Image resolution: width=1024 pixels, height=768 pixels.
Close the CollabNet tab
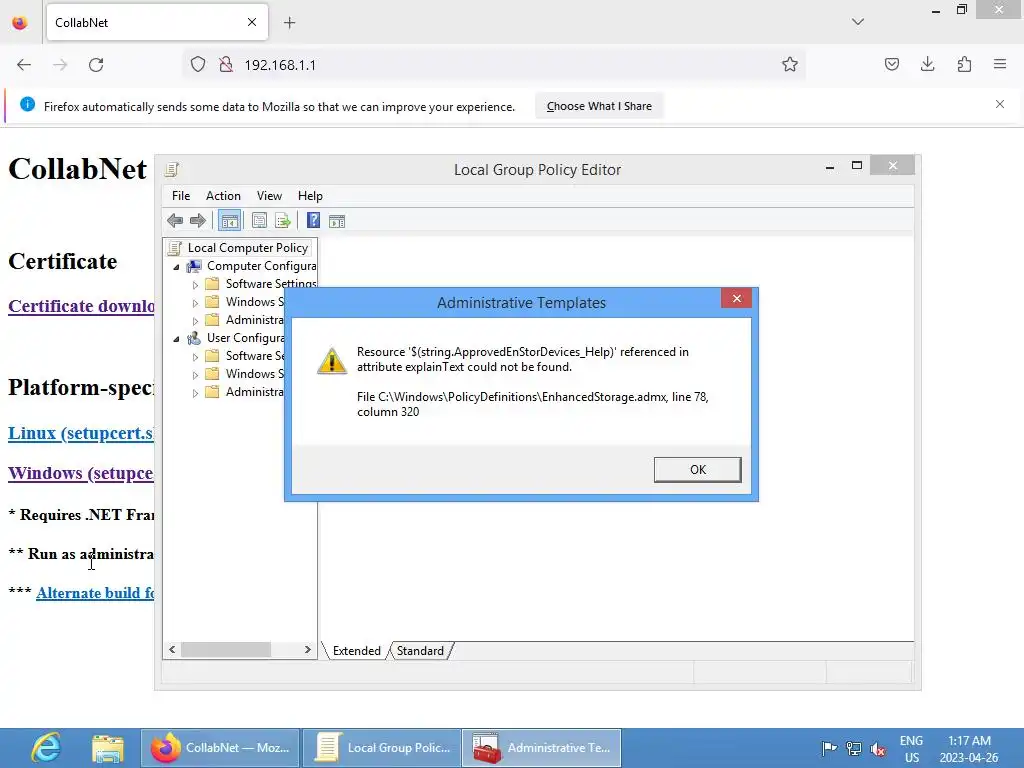pyautogui.click(x=252, y=22)
